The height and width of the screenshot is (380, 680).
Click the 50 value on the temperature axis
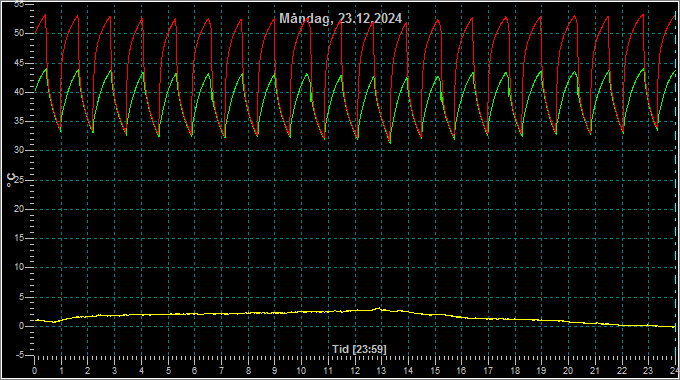18,33
